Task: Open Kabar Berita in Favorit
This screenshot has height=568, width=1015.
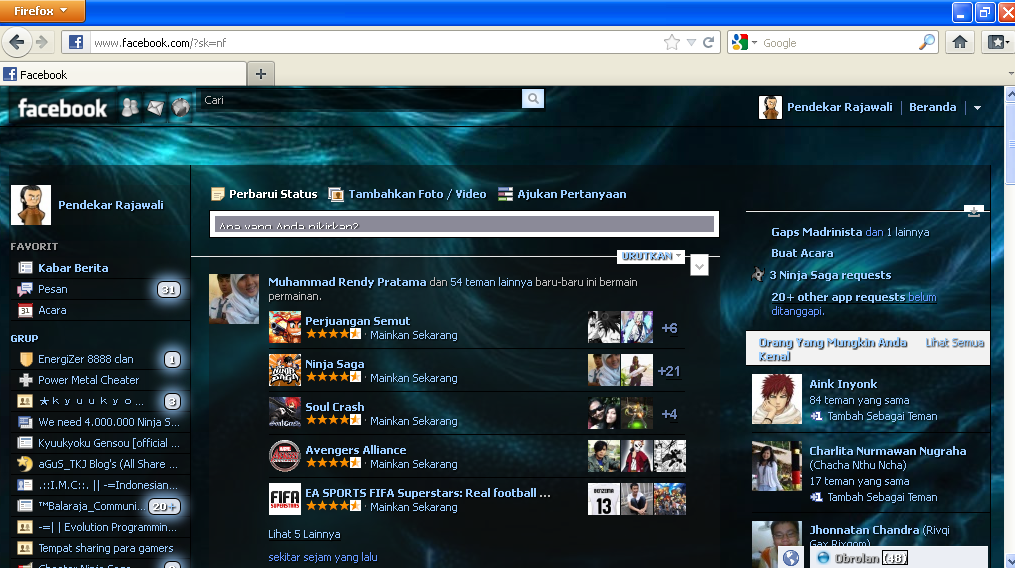Action: pyautogui.click(x=72, y=267)
